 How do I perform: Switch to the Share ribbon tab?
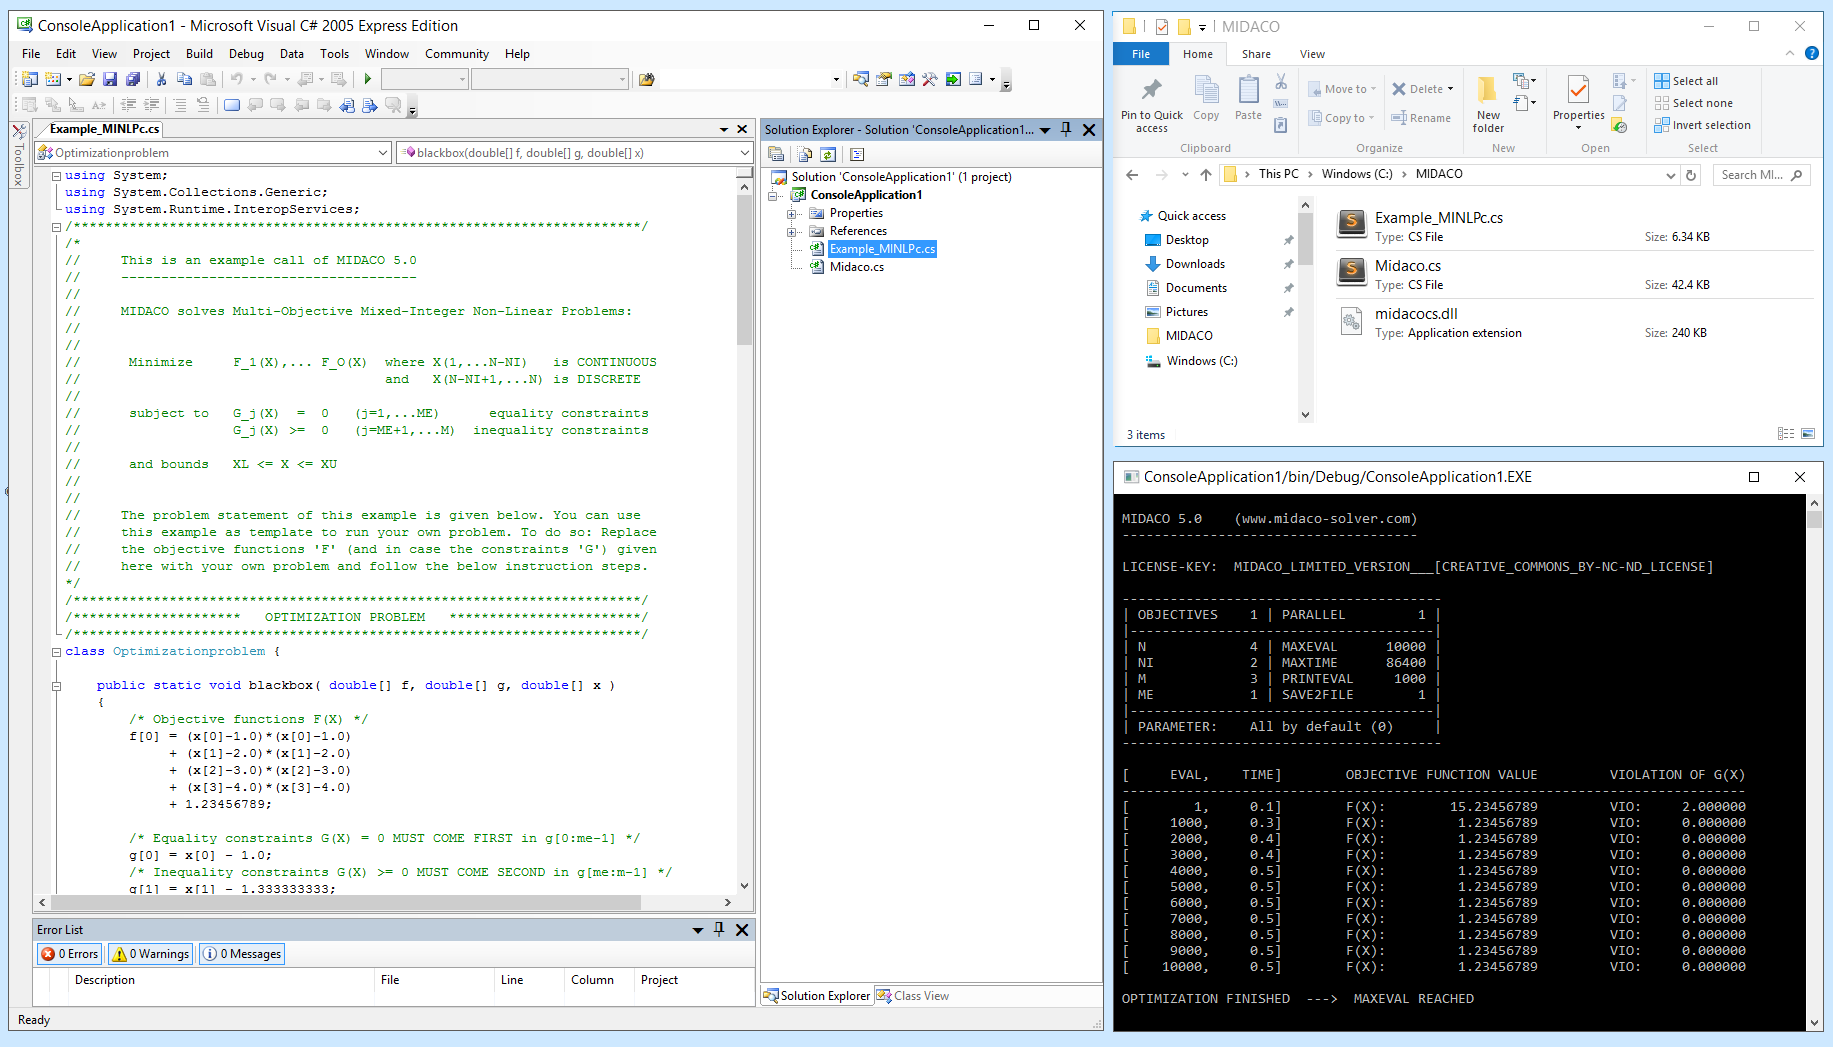click(x=1256, y=54)
